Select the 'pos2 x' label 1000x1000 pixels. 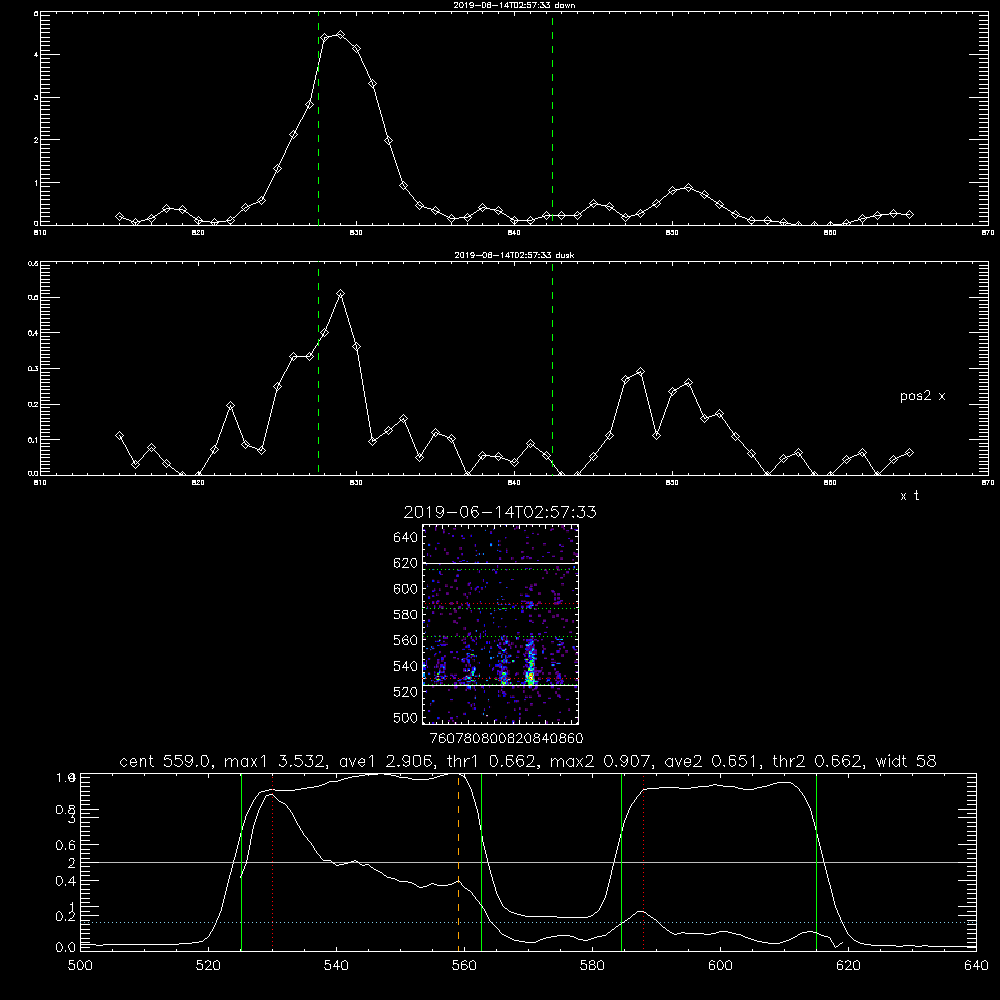[x=922, y=396]
